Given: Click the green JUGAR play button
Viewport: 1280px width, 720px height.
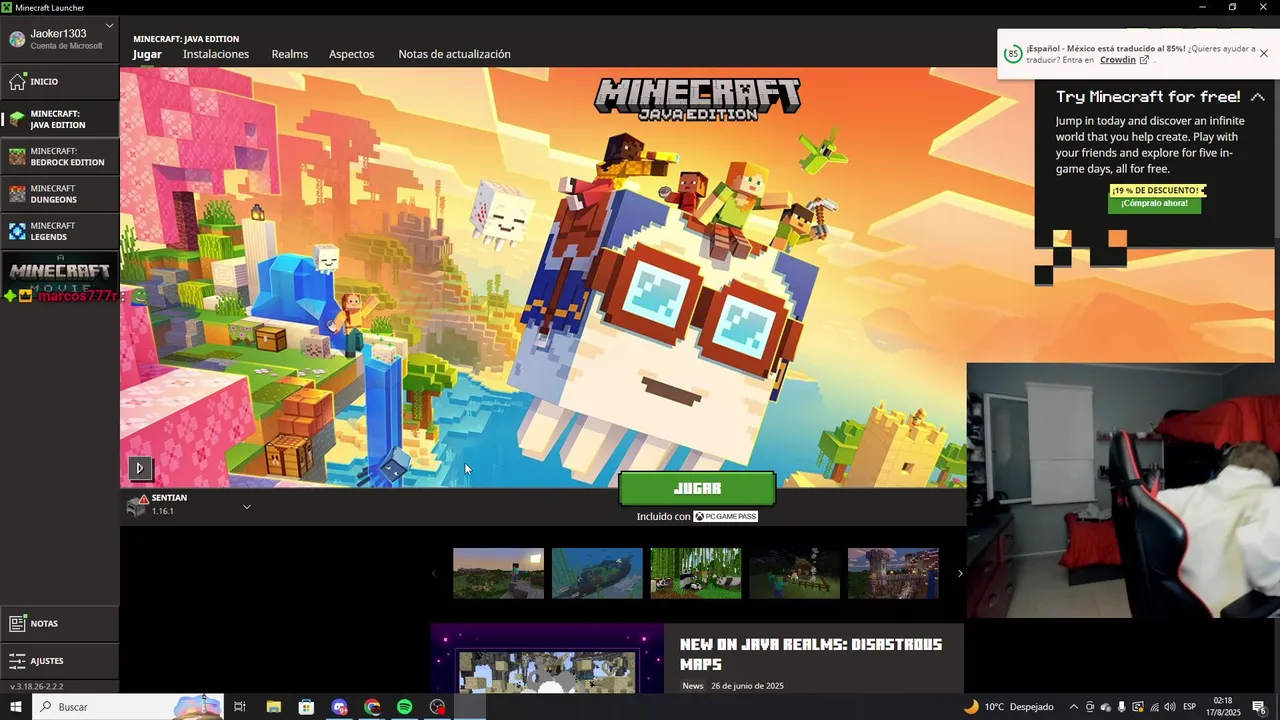Looking at the screenshot, I should (697, 489).
